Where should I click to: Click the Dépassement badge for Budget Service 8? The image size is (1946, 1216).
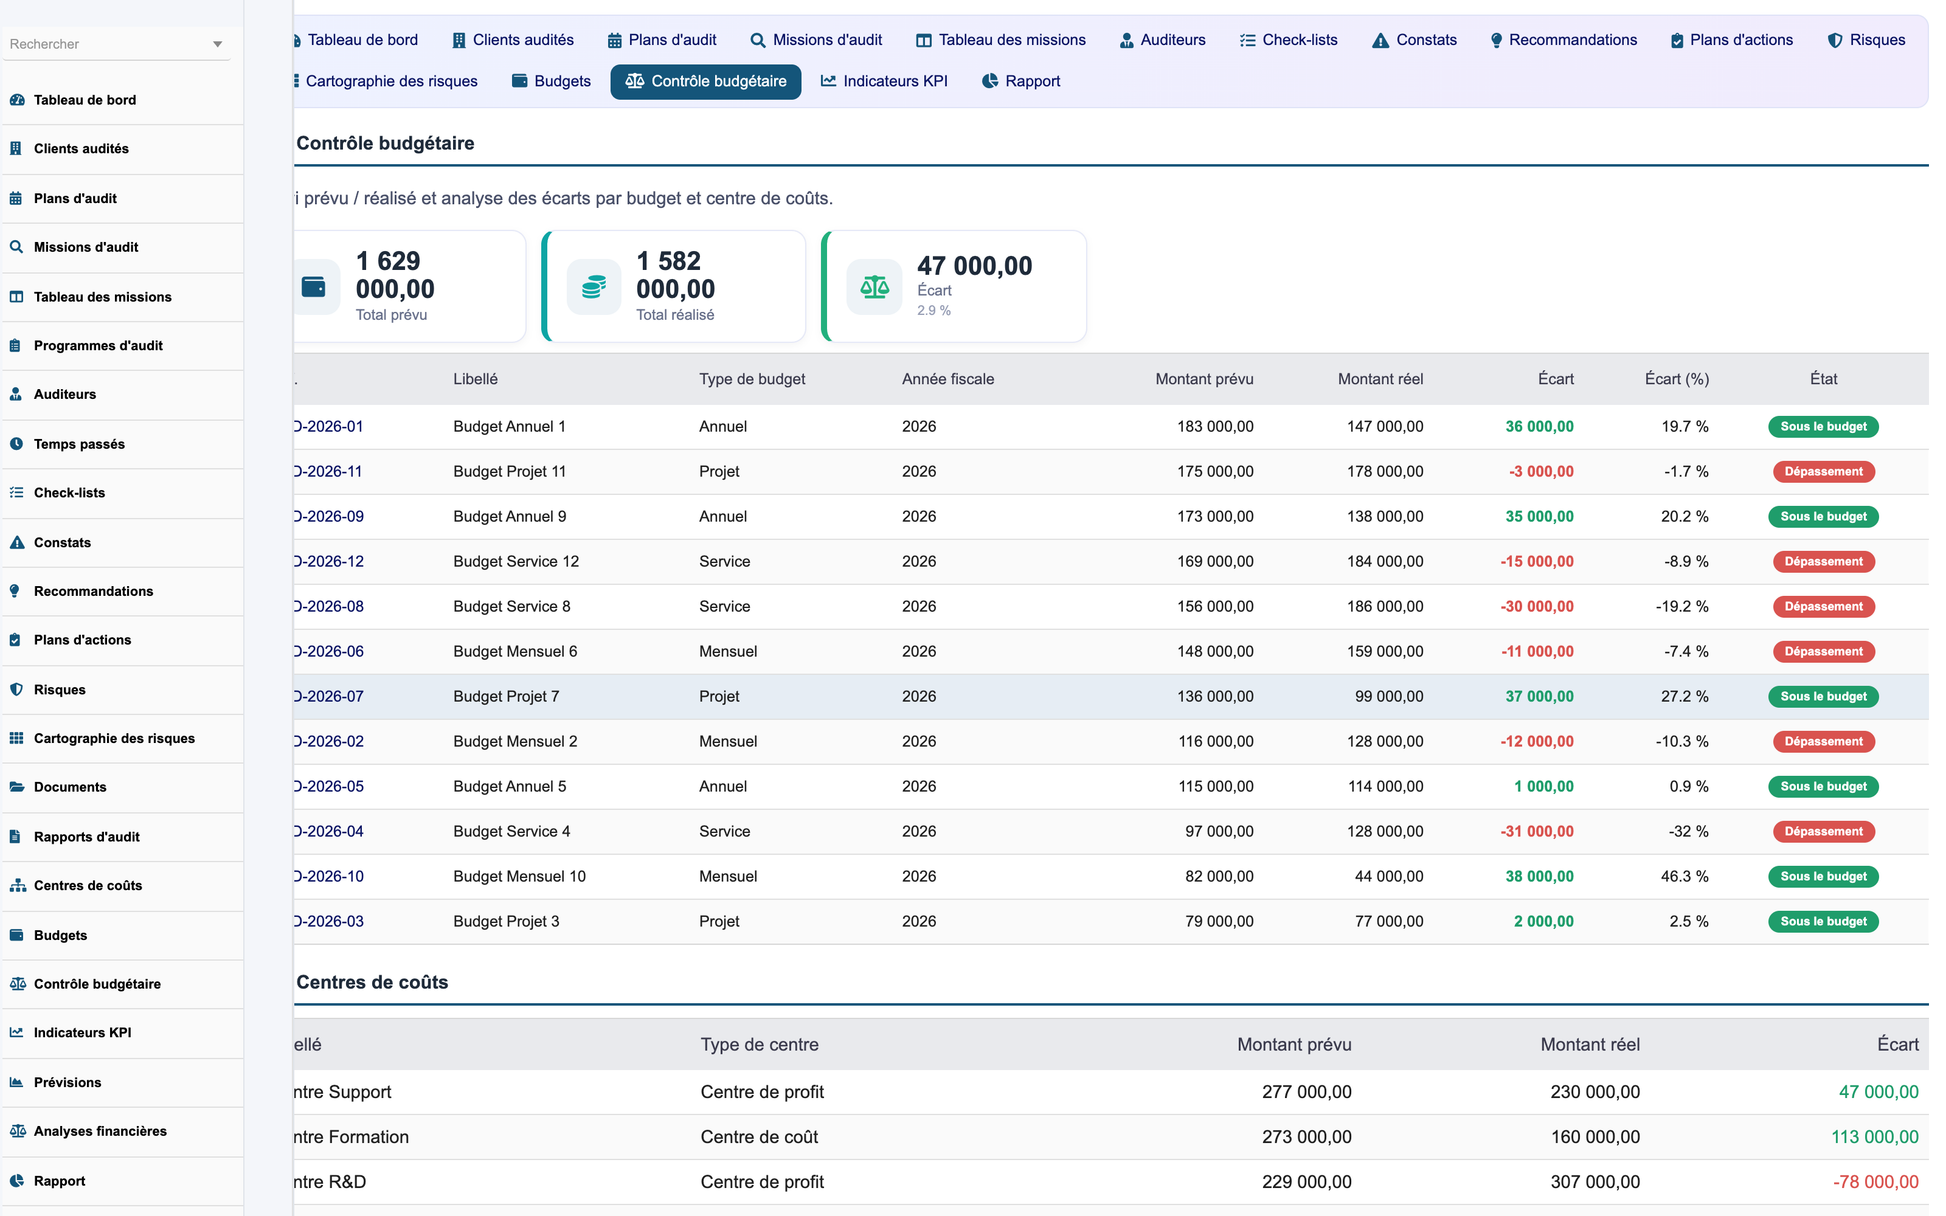[1823, 607]
